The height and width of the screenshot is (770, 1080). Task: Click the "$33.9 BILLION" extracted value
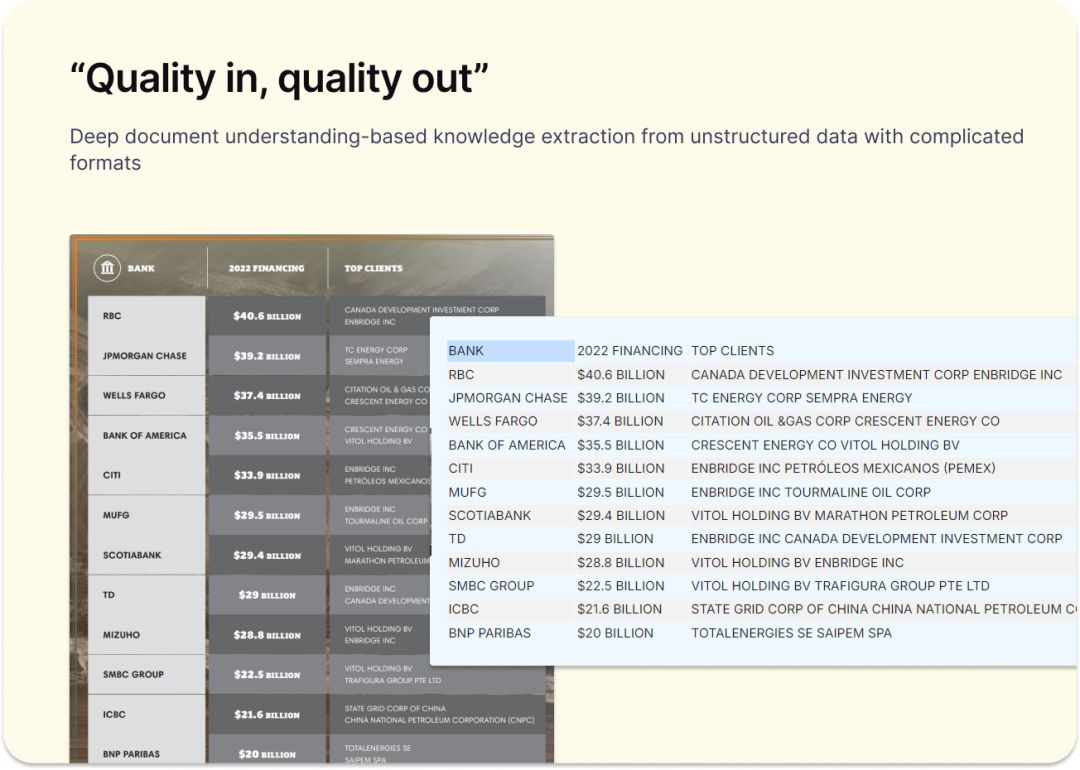point(621,468)
